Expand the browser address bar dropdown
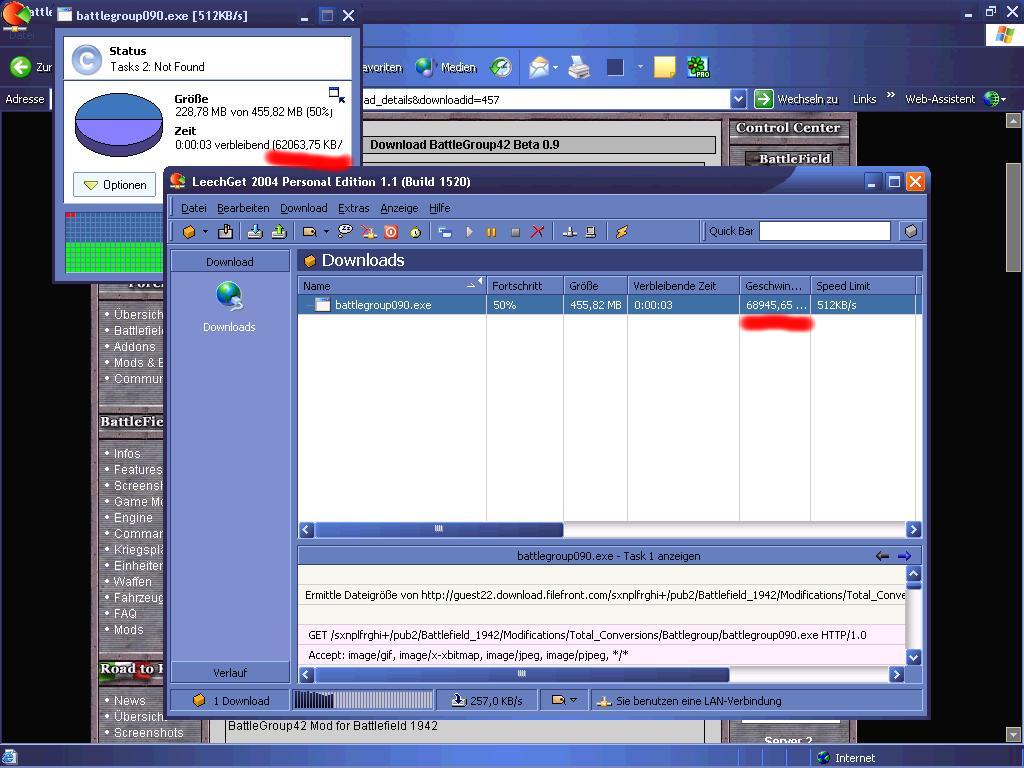Viewport: 1024px width, 768px height. pyautogui.click(x=738, y=99)
